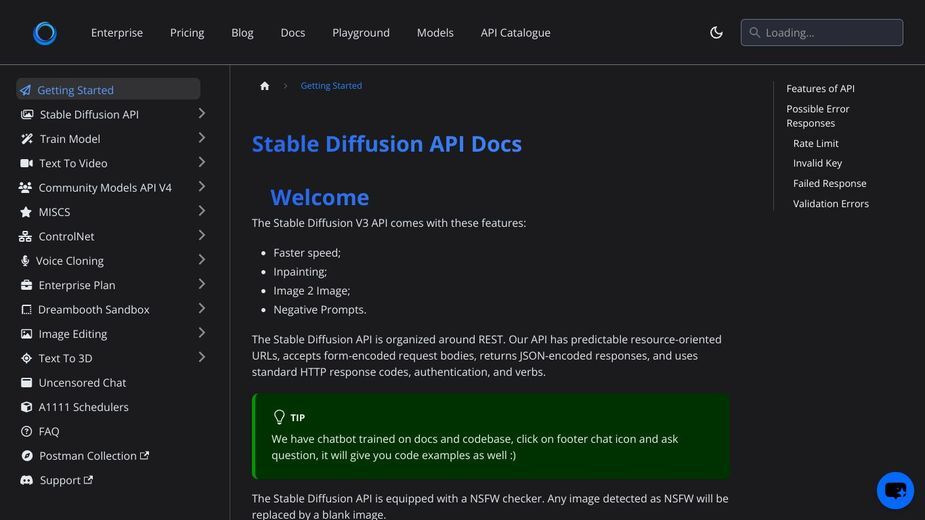Click the Stable Diffusion API Docs heading

pos(387,144)
